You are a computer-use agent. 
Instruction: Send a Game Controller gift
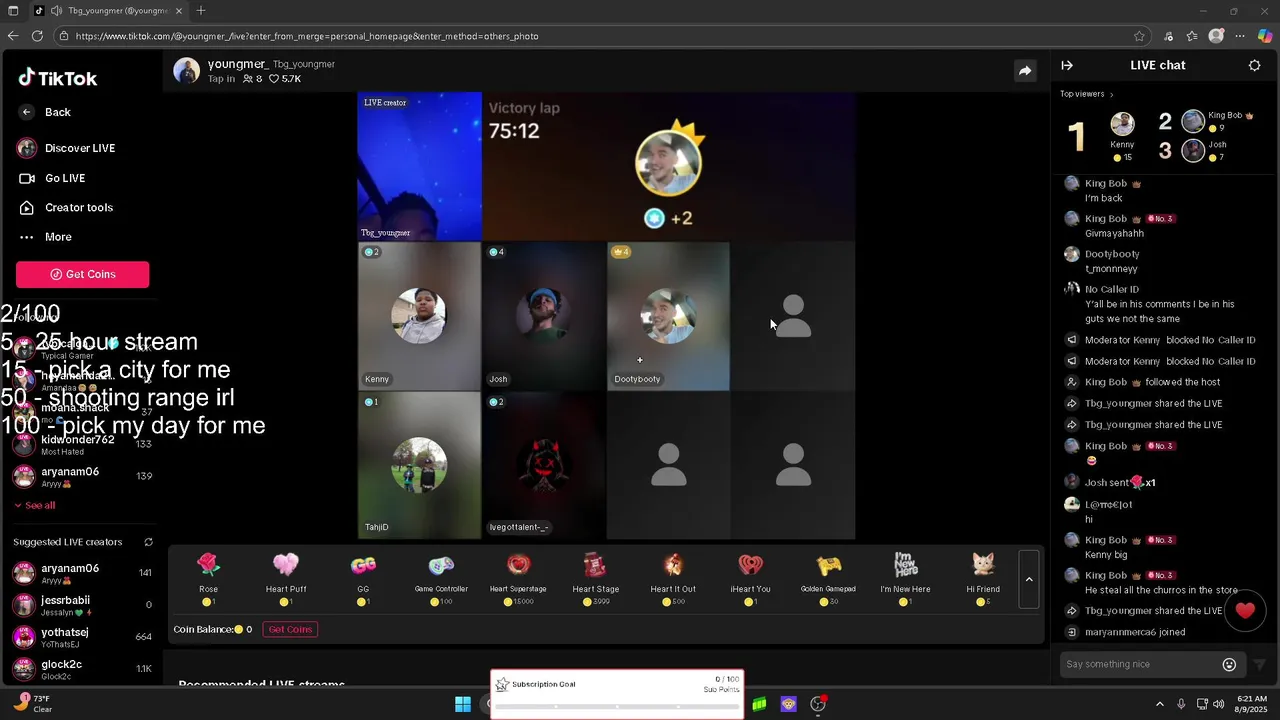(x=441, y=578)
